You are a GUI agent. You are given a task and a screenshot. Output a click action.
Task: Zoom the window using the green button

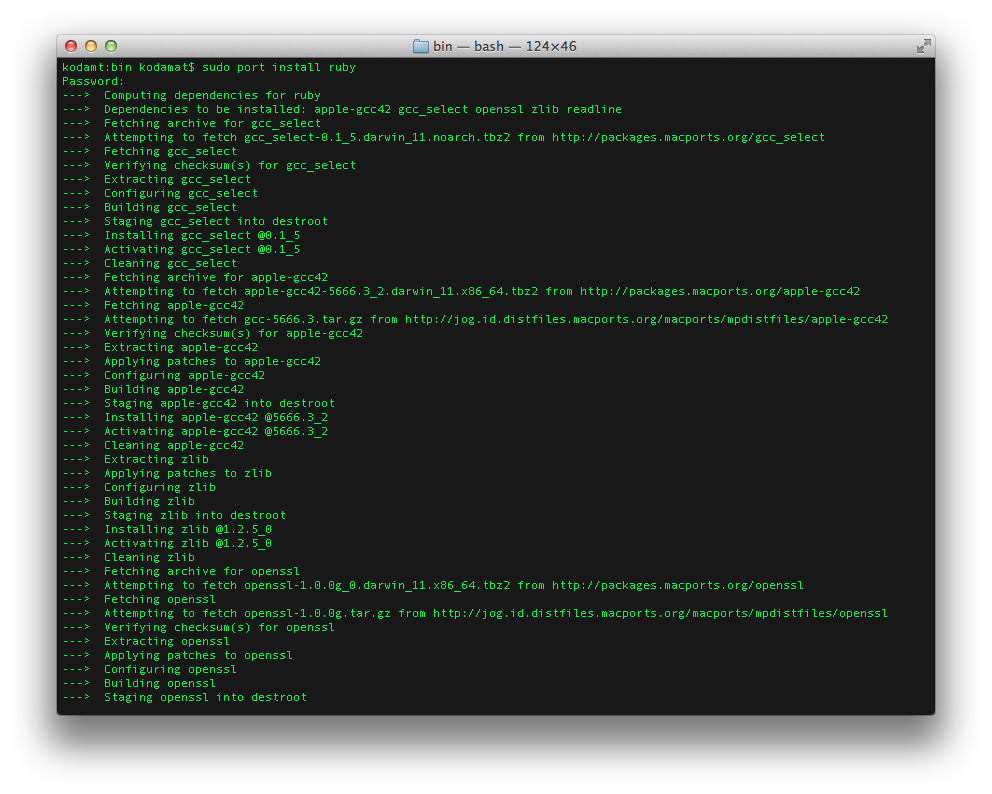point(111,46)
